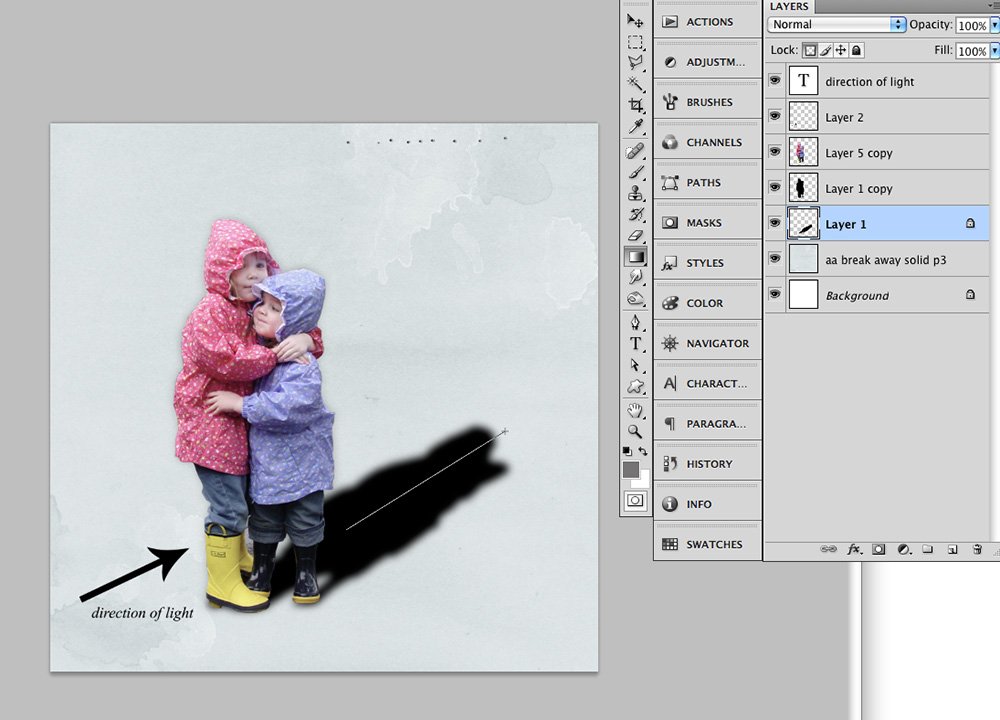Toggle visibility of Layer 1
This screenshot has width=1000, height=720.
775,224
